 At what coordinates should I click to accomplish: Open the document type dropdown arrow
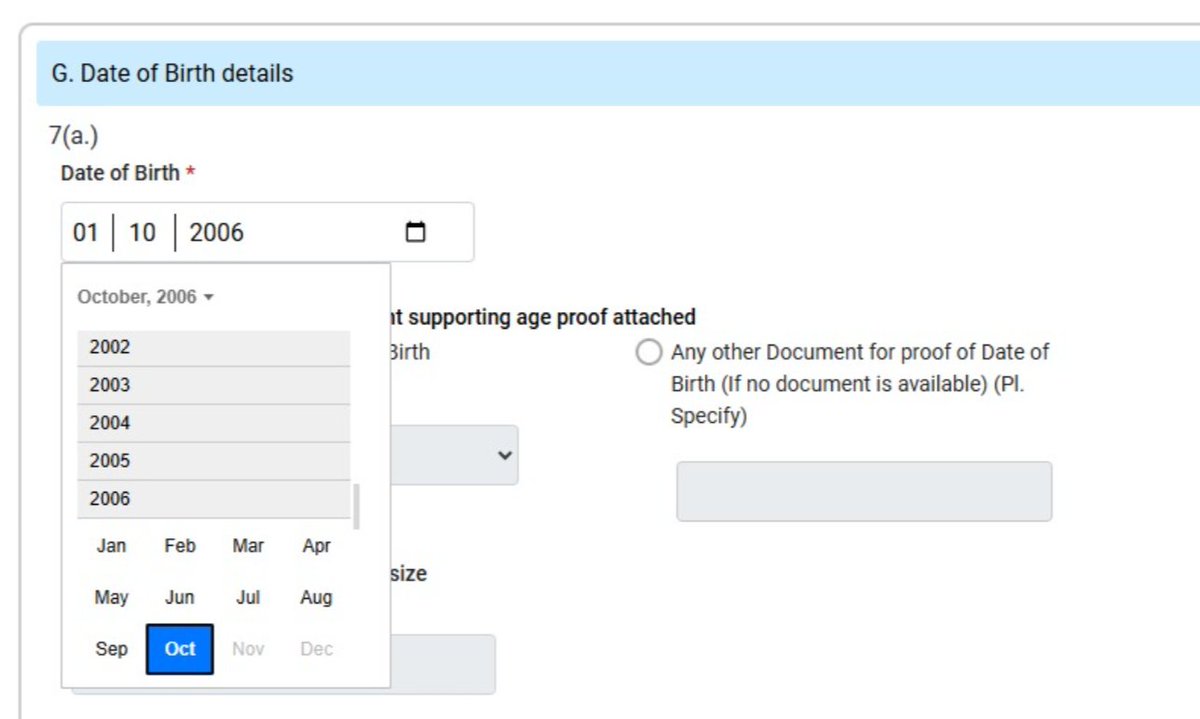pos(504,455)
